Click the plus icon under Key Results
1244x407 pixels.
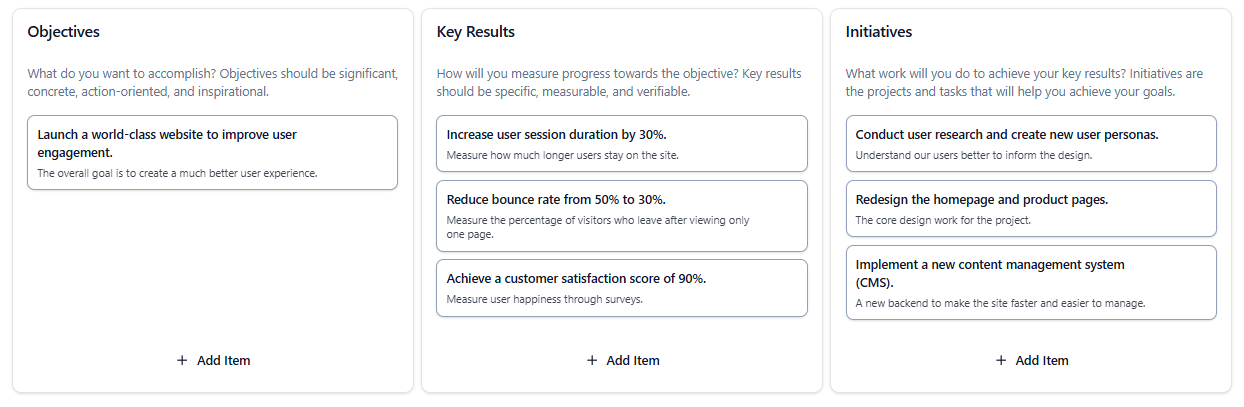(x=592, y=360)
